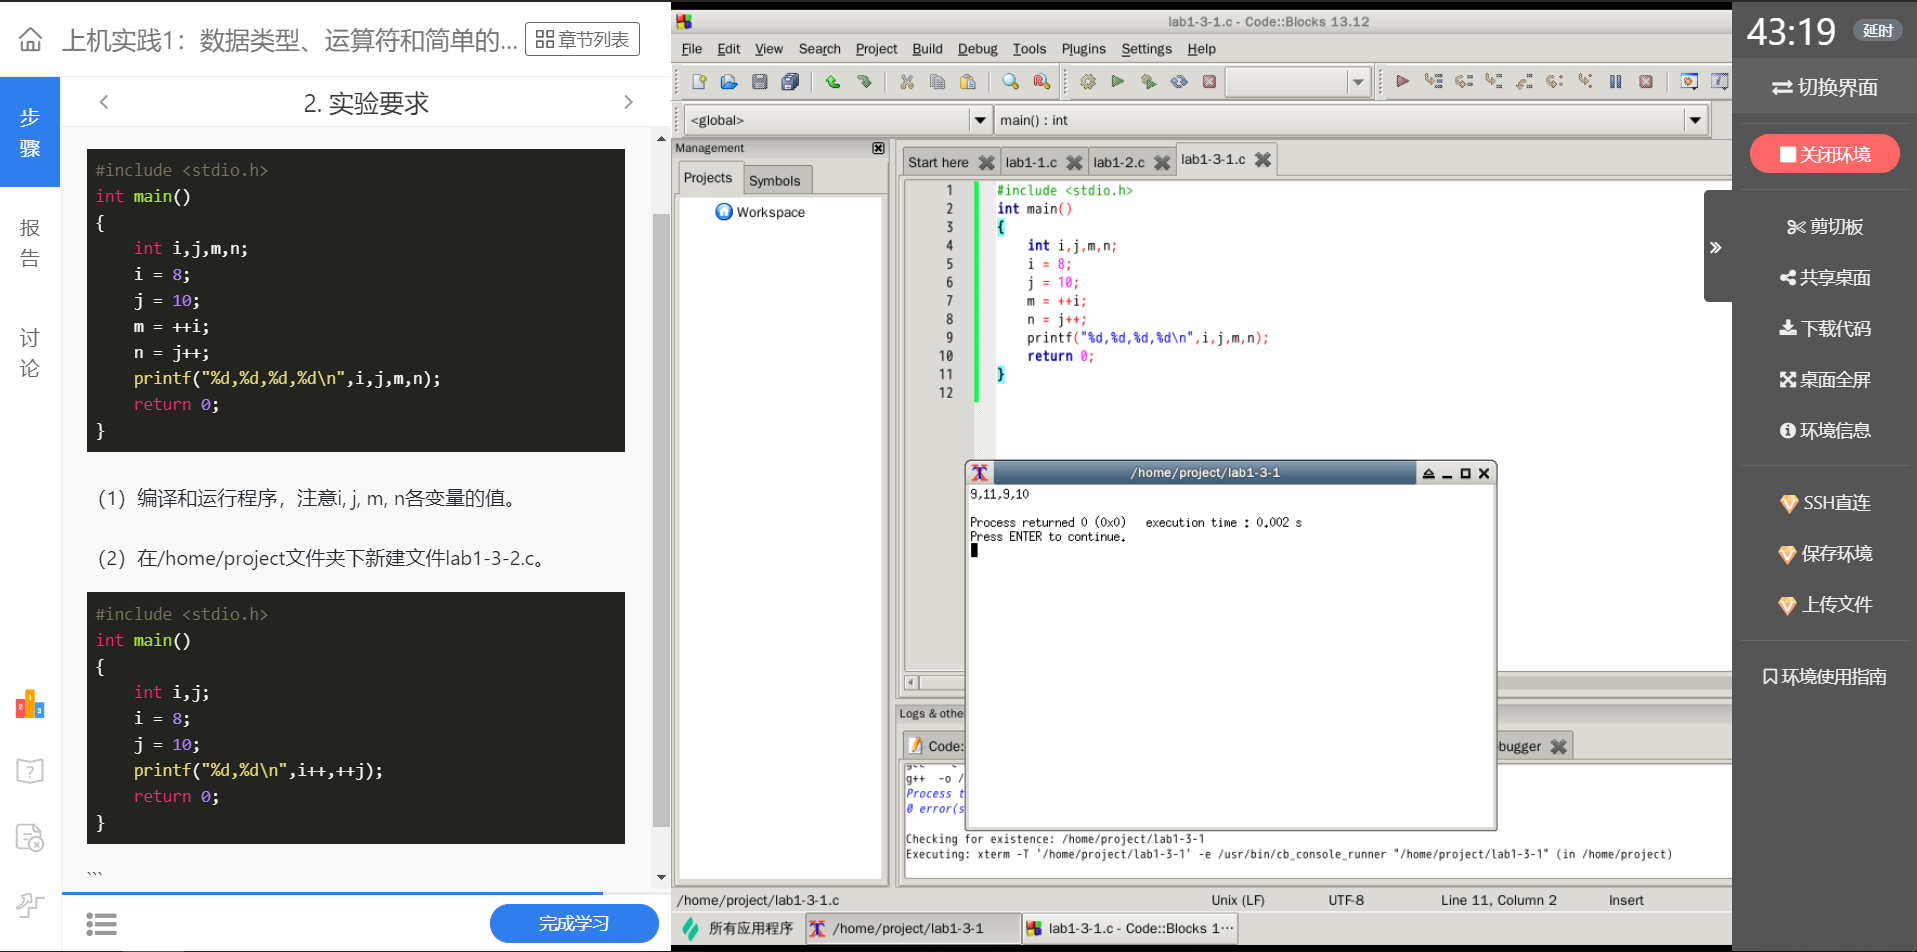
Task: Click the New file toolbar icon
Action: [x=699, y=82]
